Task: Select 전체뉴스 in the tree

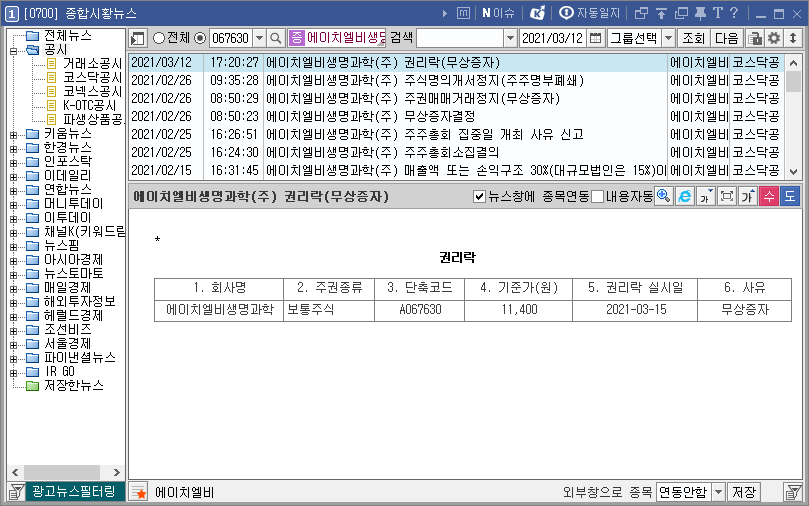Action: (x=68, y=36)
